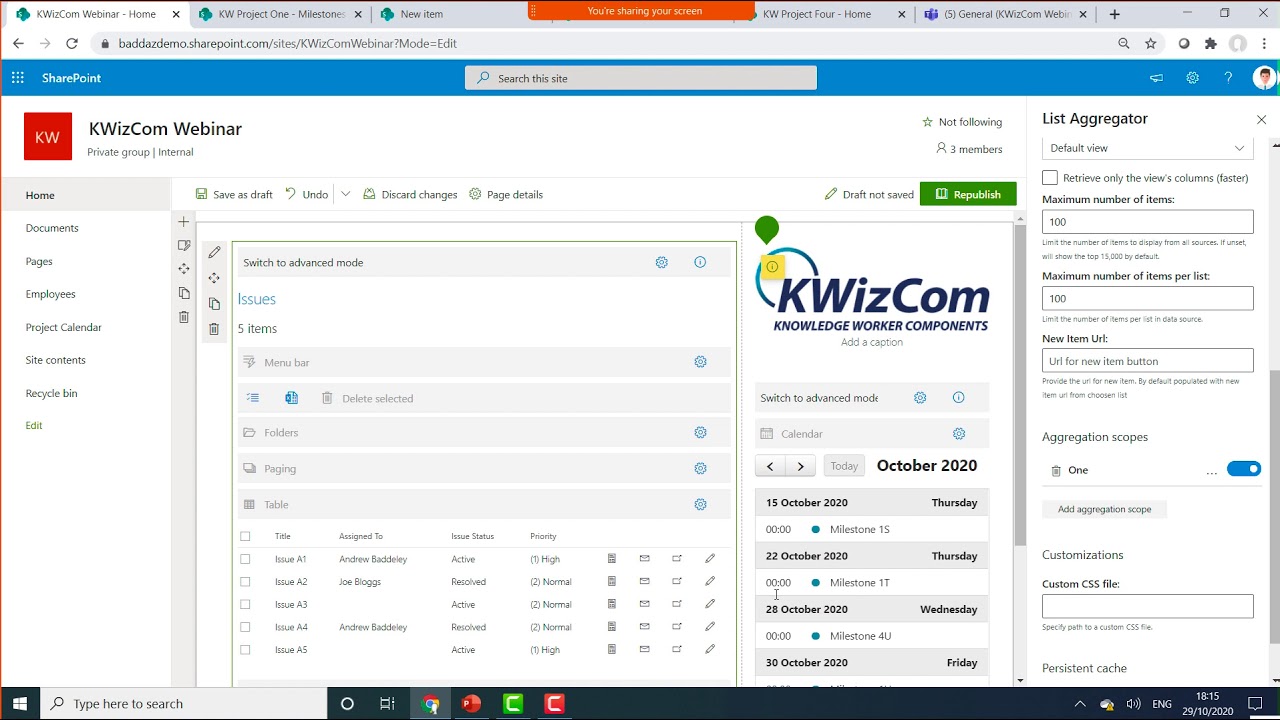Open the SharePoint app launcher waffle
The image size is (1280, 720).
pyautogui.click(x=18, y=78)
